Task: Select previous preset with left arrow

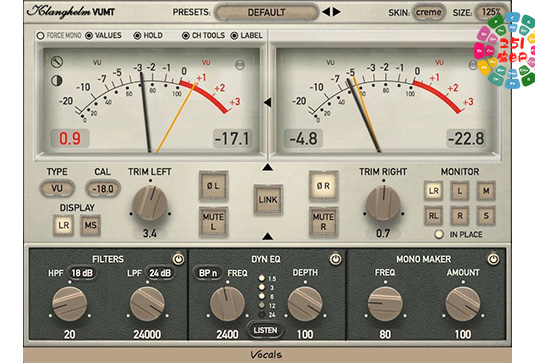Action: coord(326,12)
